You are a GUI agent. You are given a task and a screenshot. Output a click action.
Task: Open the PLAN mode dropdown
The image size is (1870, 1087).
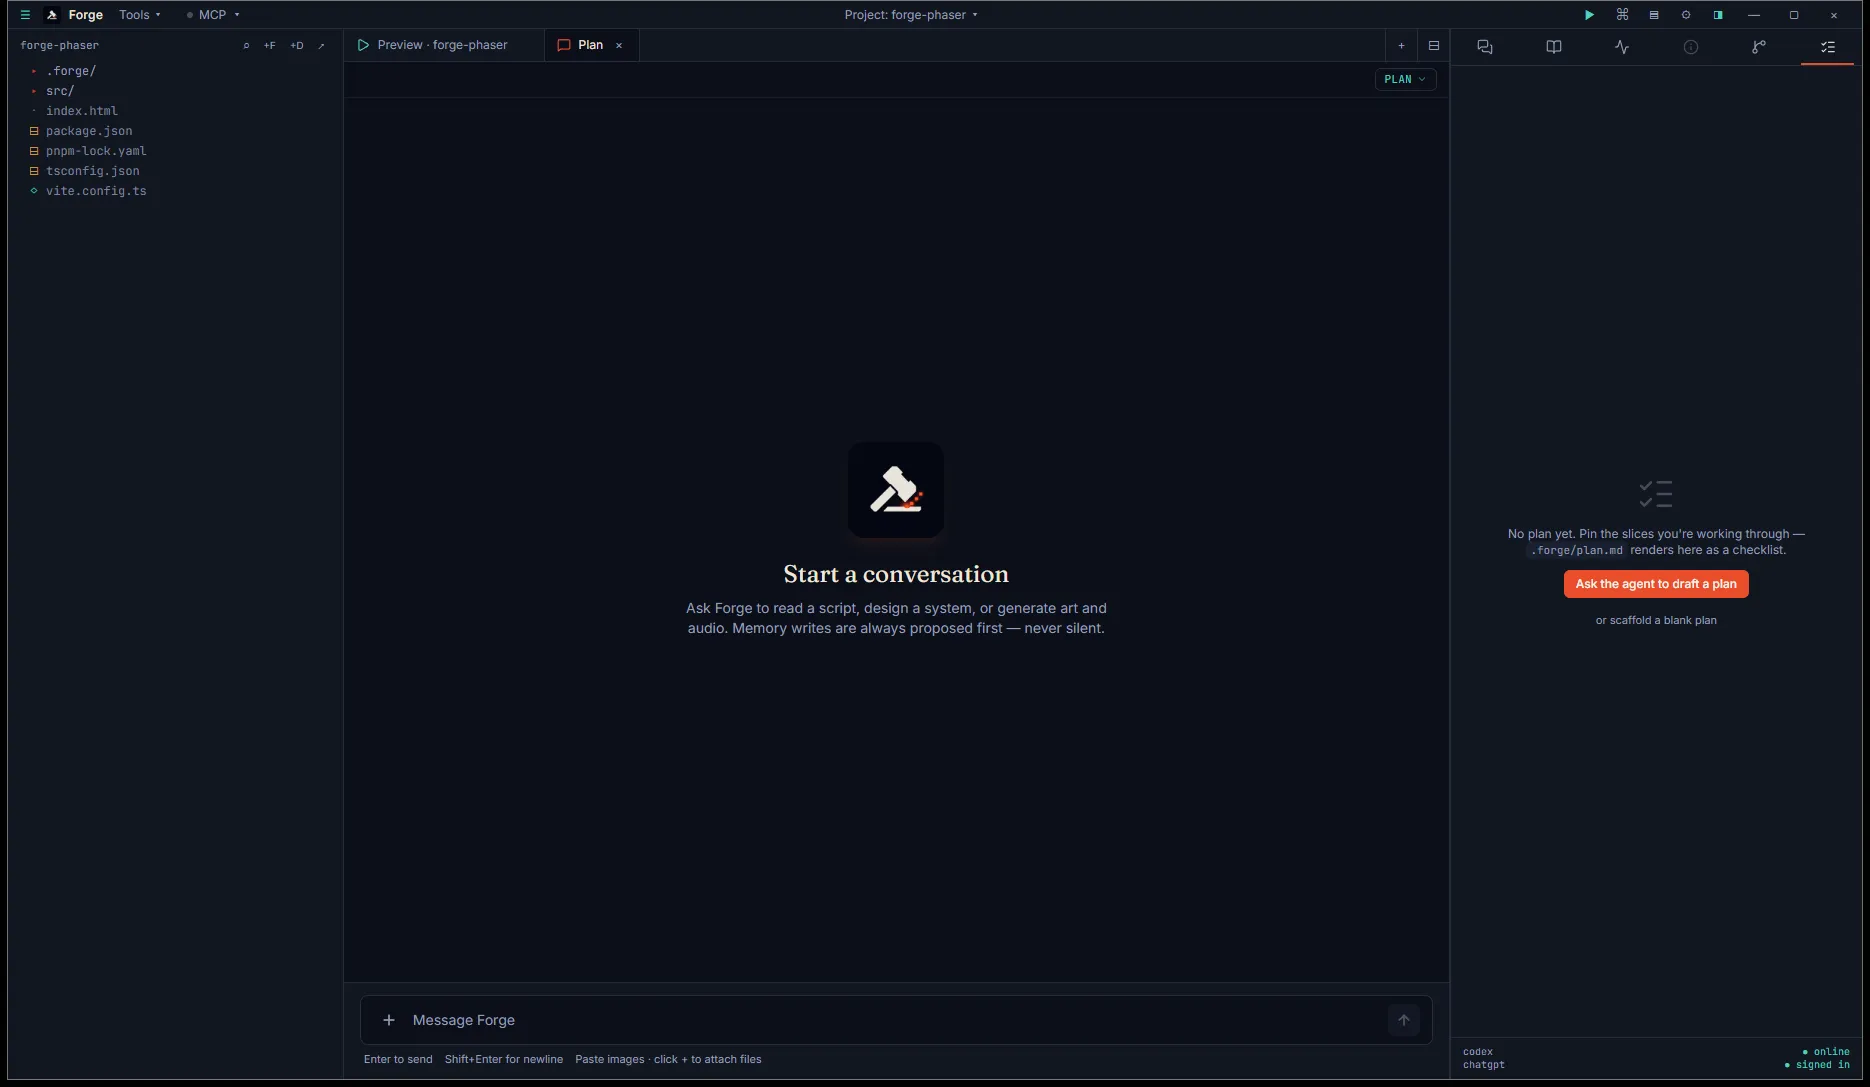(x=1405, y=79)
